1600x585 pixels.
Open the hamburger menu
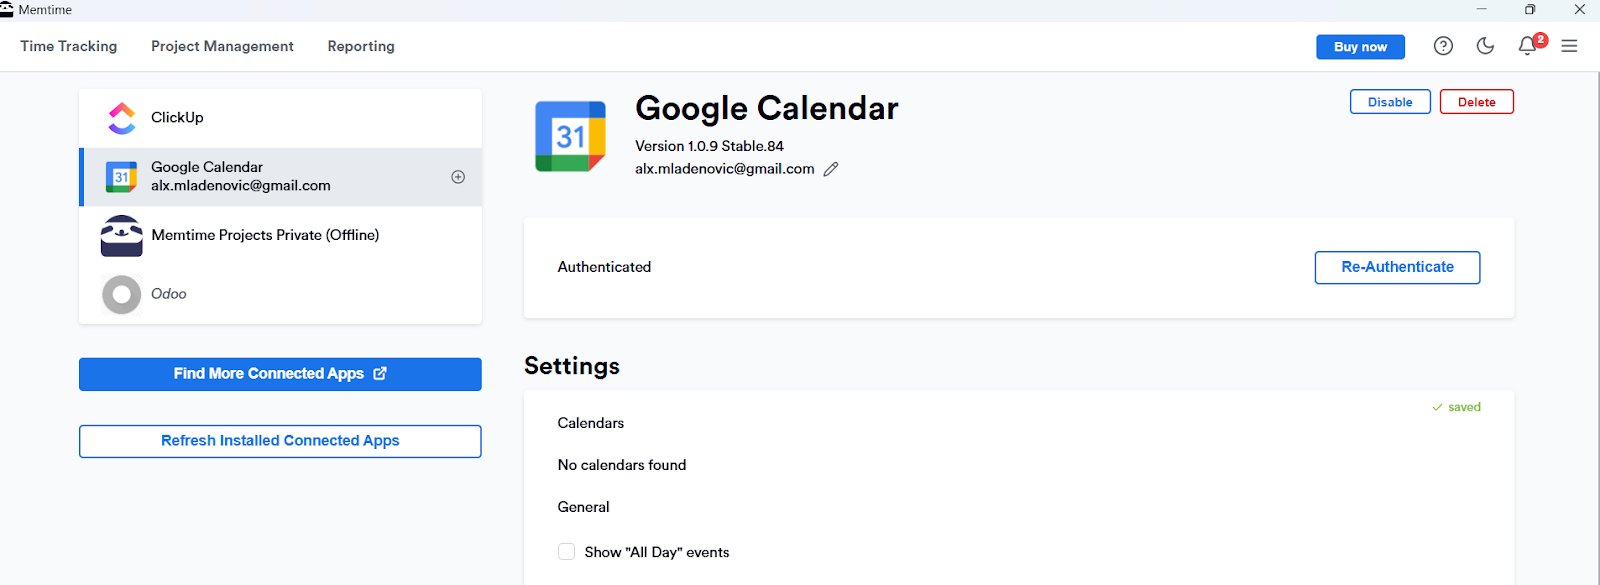point(1569,46)
